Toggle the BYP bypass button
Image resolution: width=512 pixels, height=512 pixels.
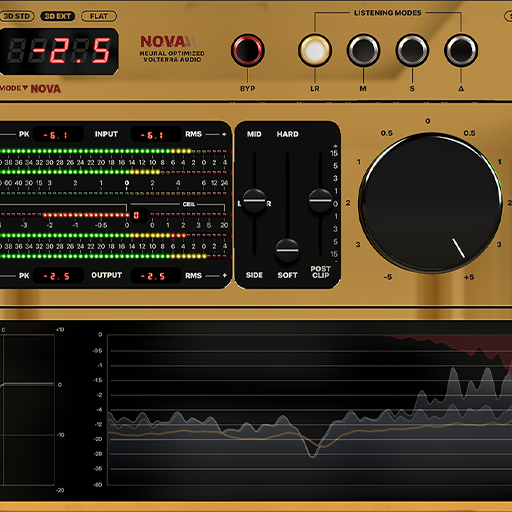tap(248, 50)
